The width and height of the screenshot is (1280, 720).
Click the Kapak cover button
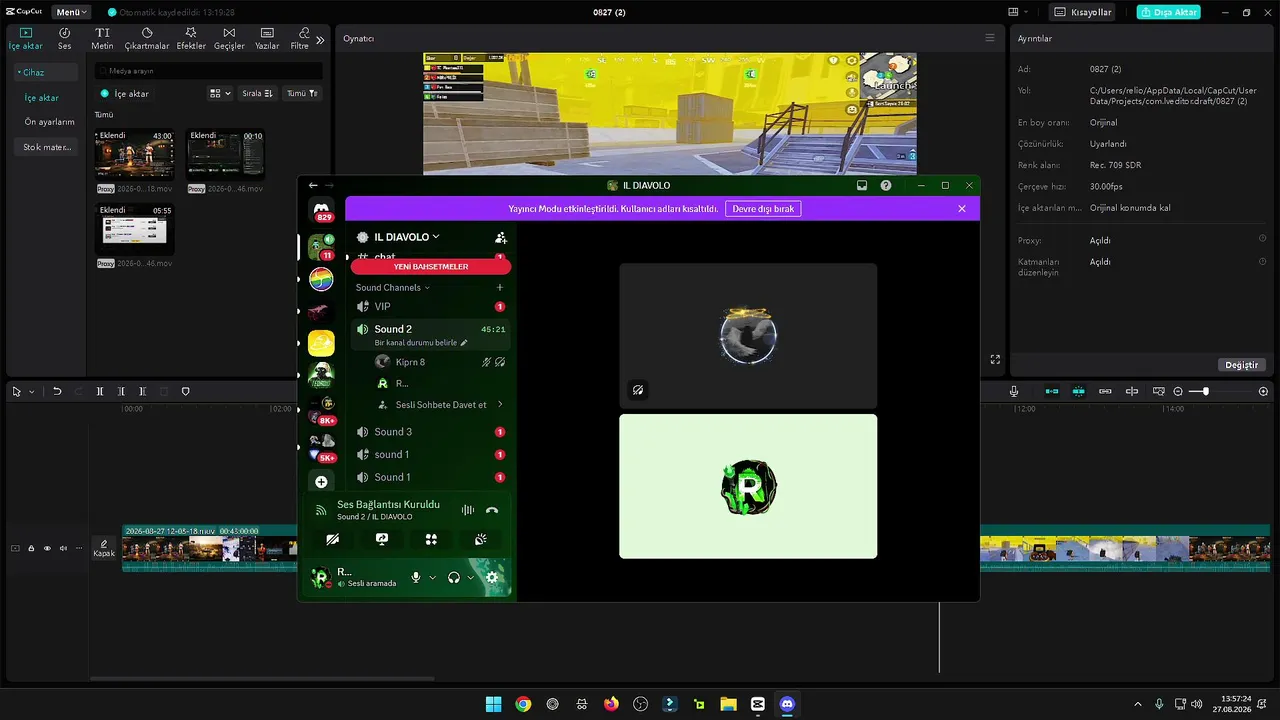104,548
